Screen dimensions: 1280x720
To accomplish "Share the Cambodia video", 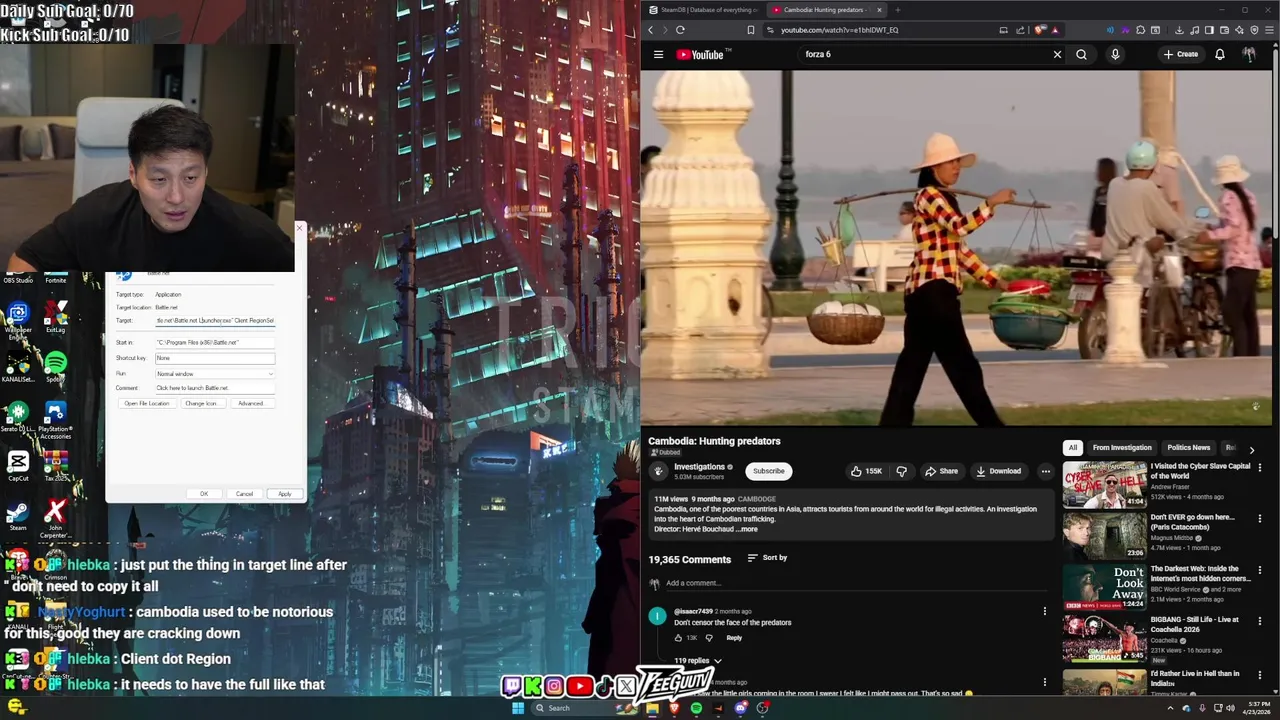I will coord(941,471).
